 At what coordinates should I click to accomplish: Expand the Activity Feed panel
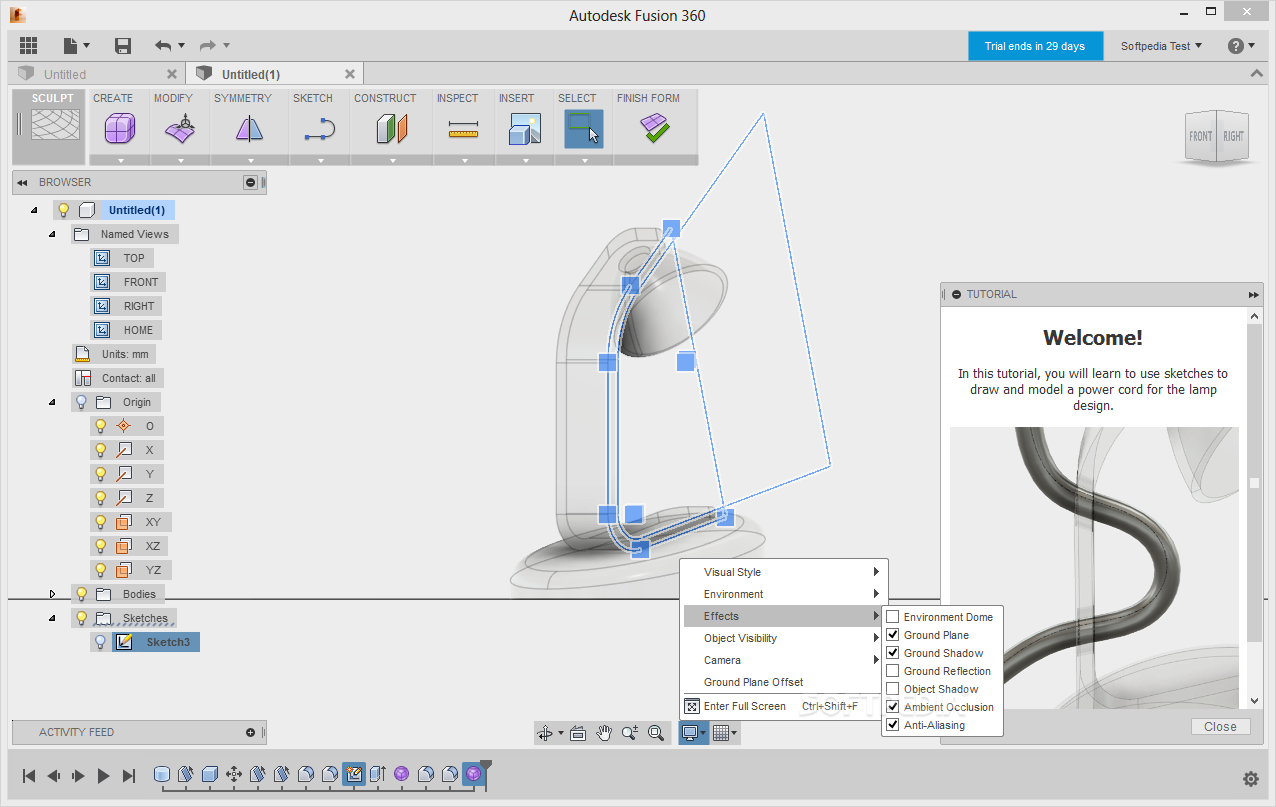coord(250,732)
